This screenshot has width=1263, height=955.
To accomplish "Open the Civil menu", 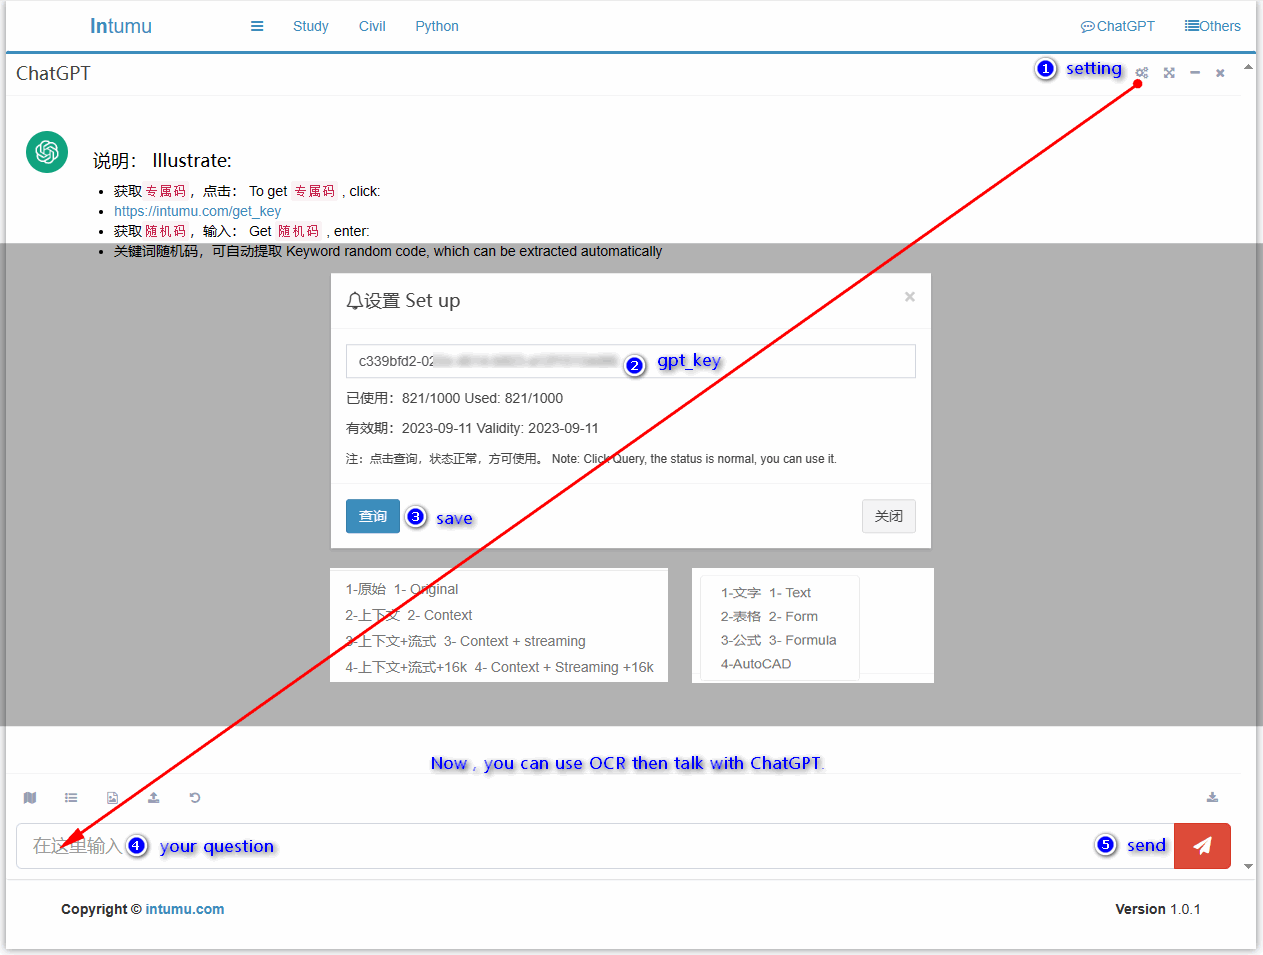I will (x=372, y=26).
